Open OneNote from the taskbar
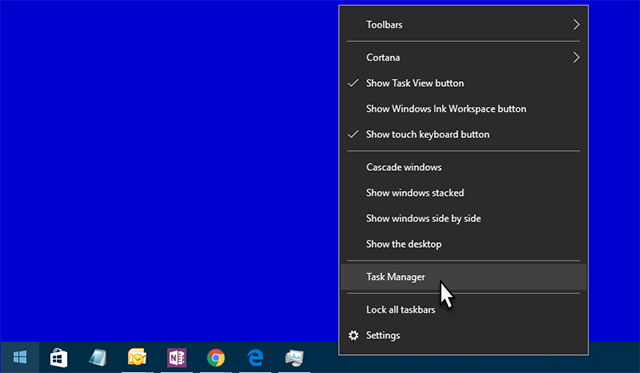 tap(176, 358)
